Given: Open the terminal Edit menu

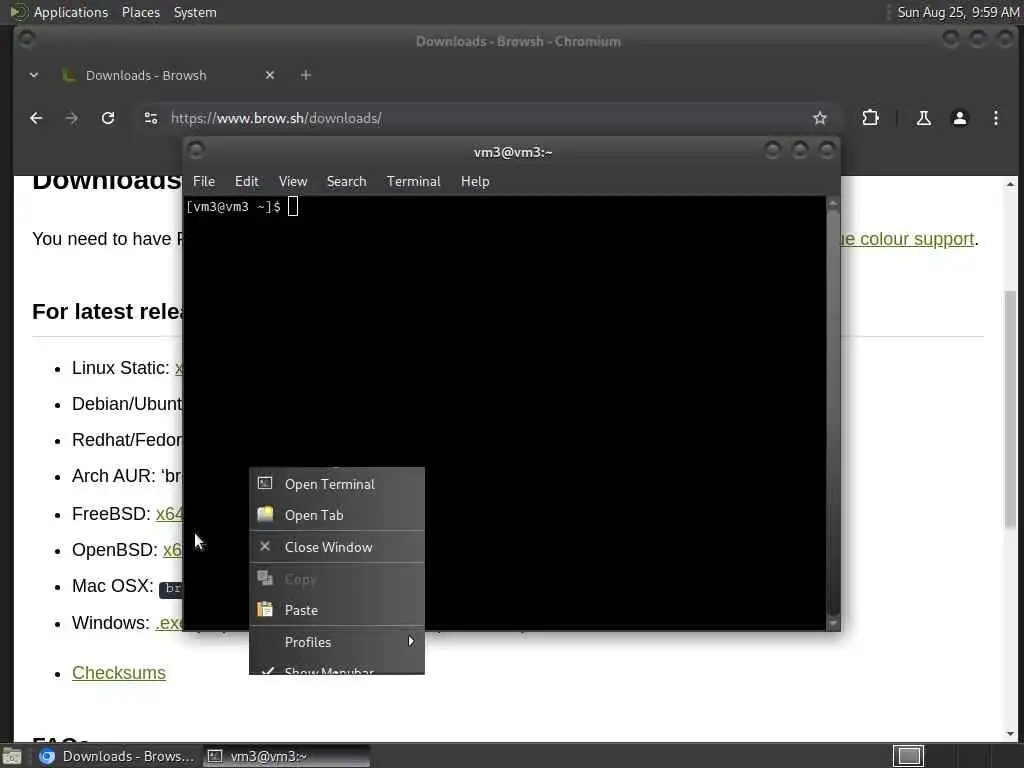Looking at the screenshot, I should (246, 182).
